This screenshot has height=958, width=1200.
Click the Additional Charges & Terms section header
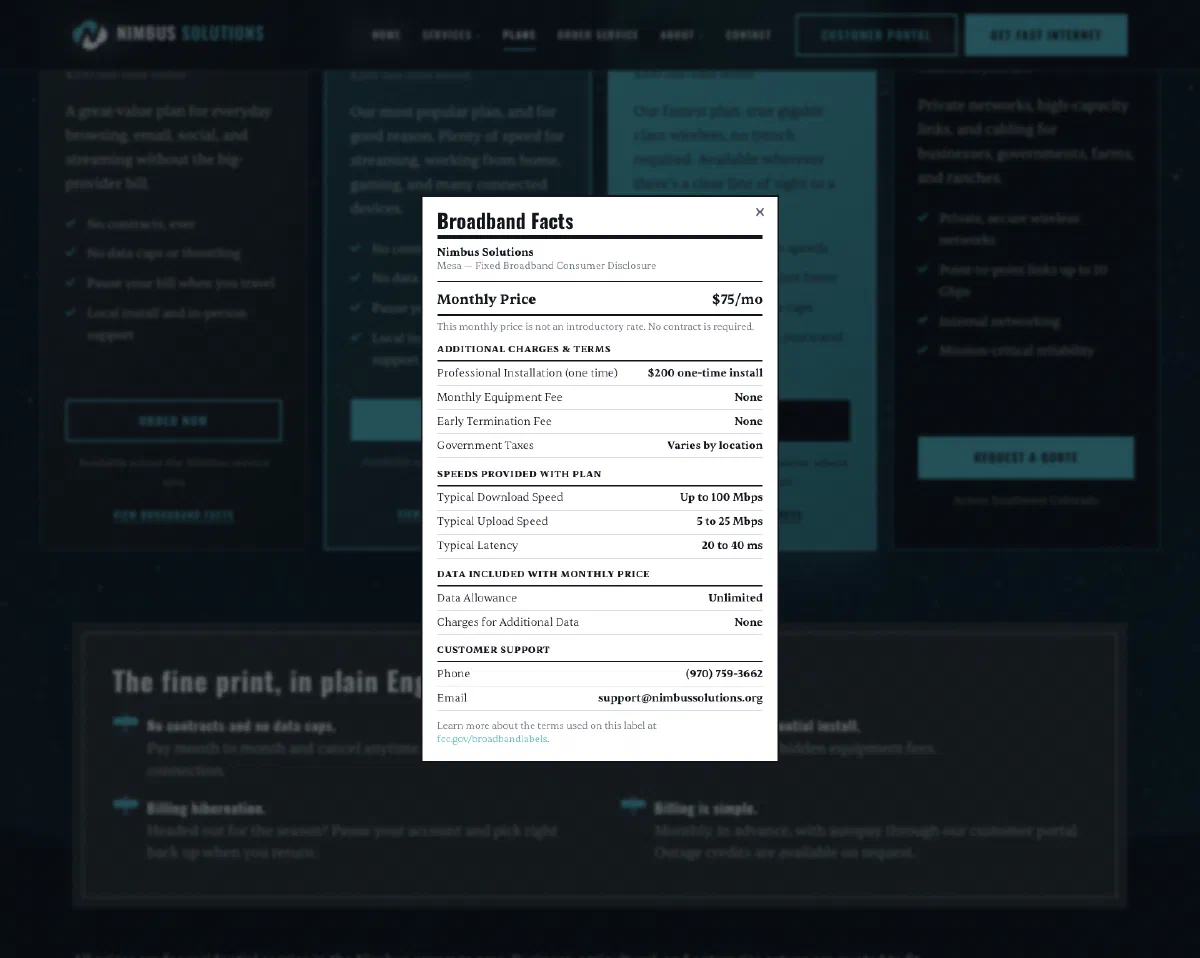tap(524, 349)
